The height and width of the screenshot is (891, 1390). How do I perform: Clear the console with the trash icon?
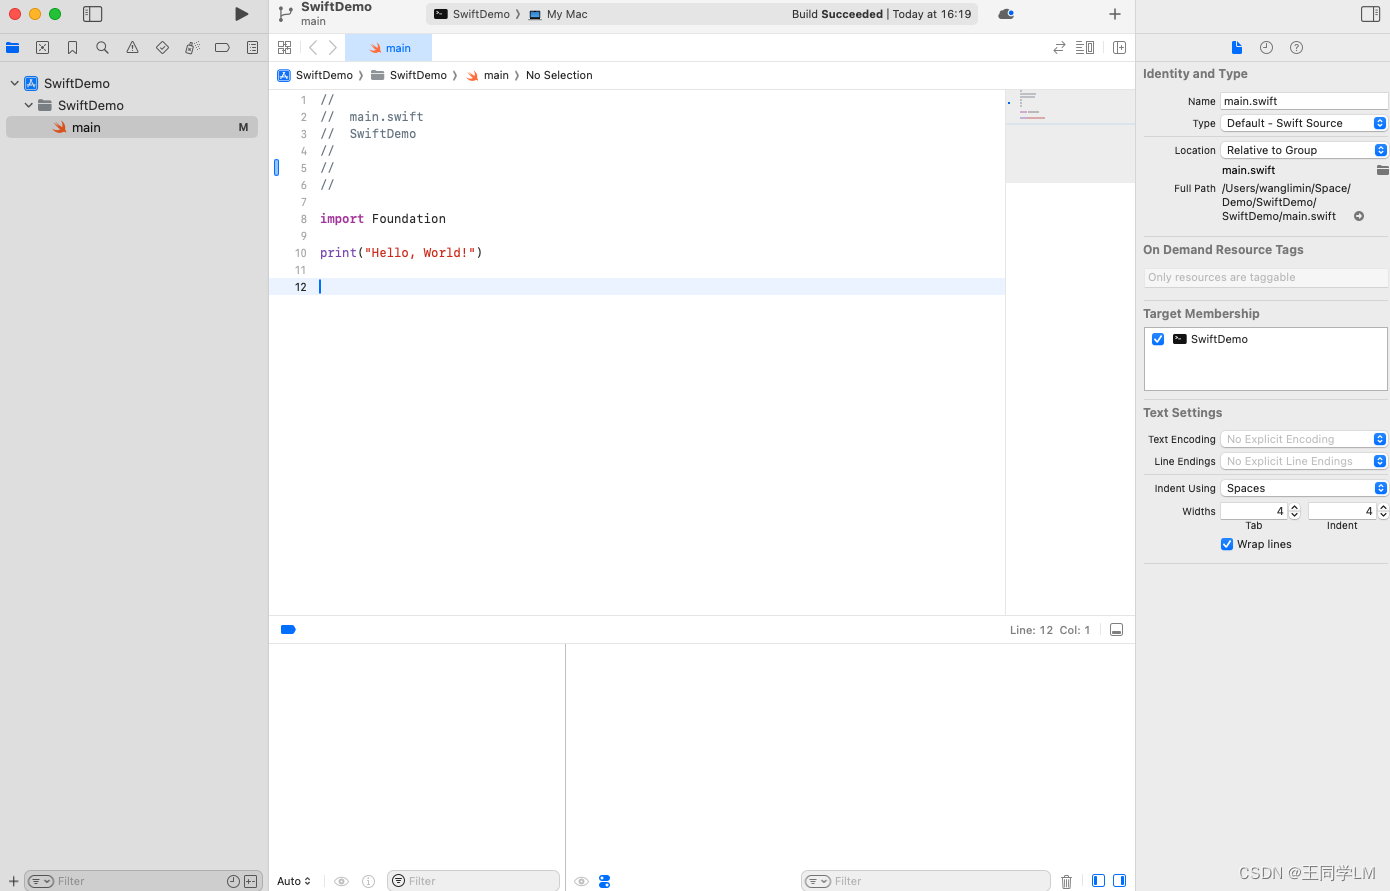coord(1066,881)
